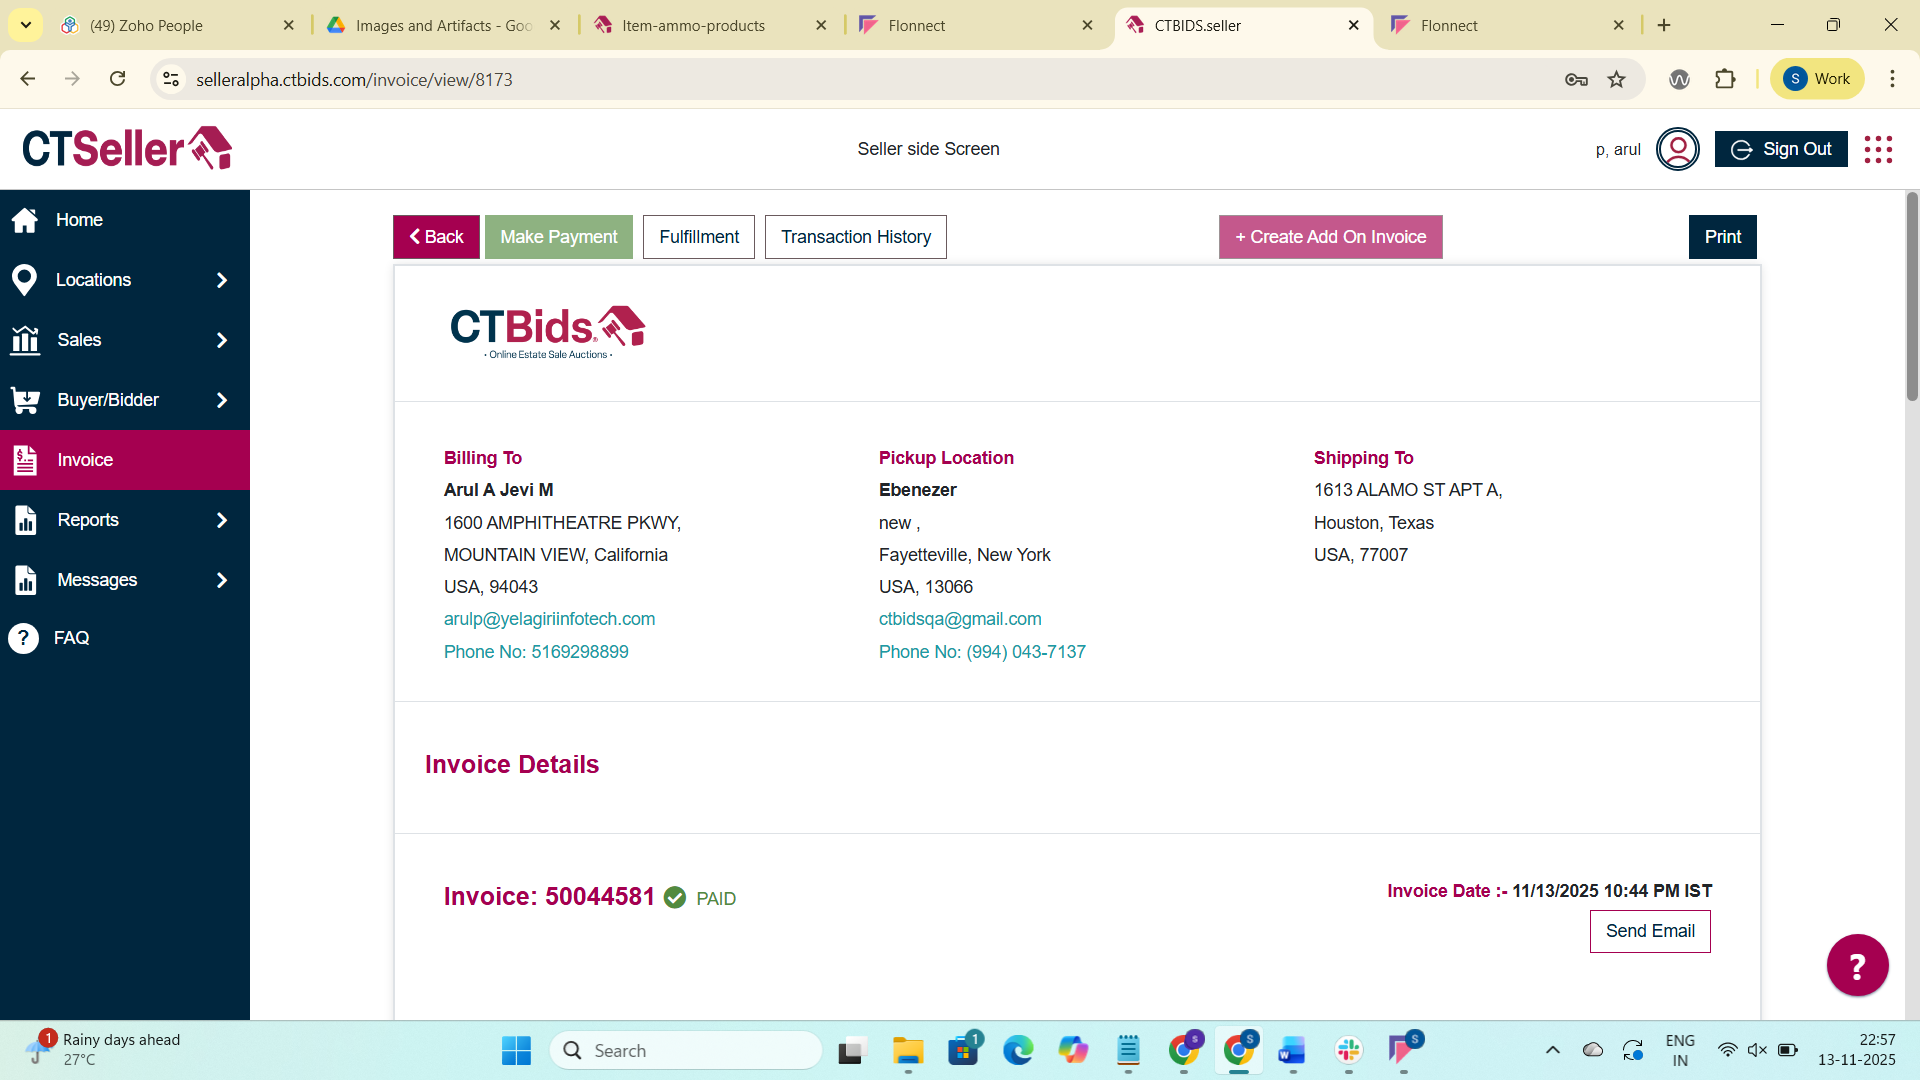The height and width of the screenshot is (1080, 1920).
Task: Click the Invoice document icon in sidebar
Action: (25, 460)
